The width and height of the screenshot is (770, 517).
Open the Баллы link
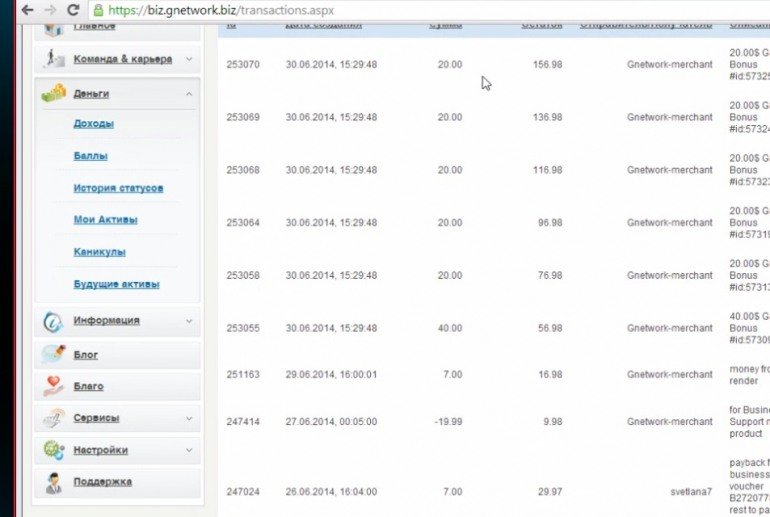click(90, 156)
